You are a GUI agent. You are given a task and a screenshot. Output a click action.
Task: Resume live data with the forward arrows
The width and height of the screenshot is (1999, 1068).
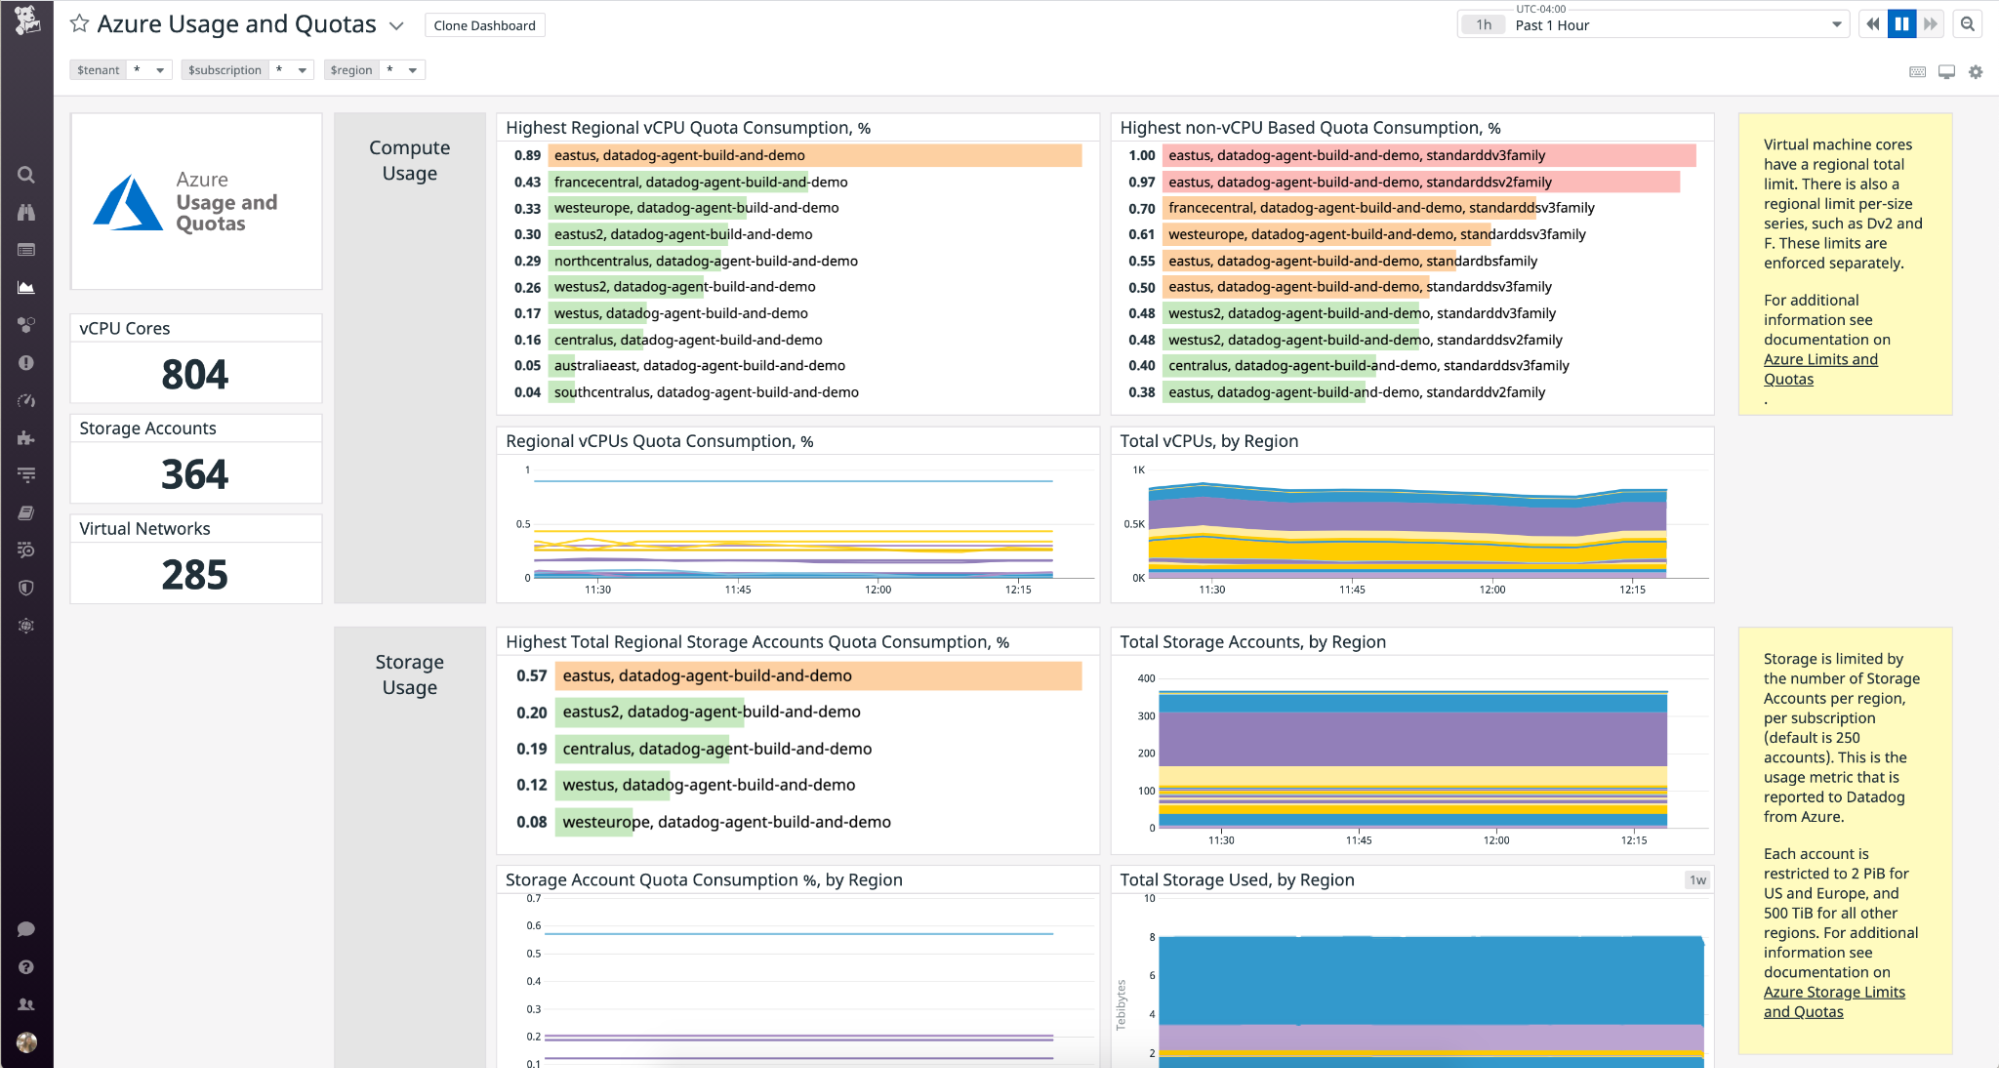[1930, 23]
